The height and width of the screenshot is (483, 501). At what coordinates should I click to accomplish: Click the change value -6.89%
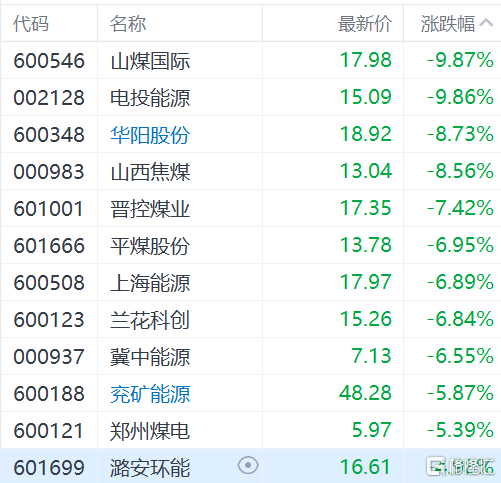pos(460,282)
